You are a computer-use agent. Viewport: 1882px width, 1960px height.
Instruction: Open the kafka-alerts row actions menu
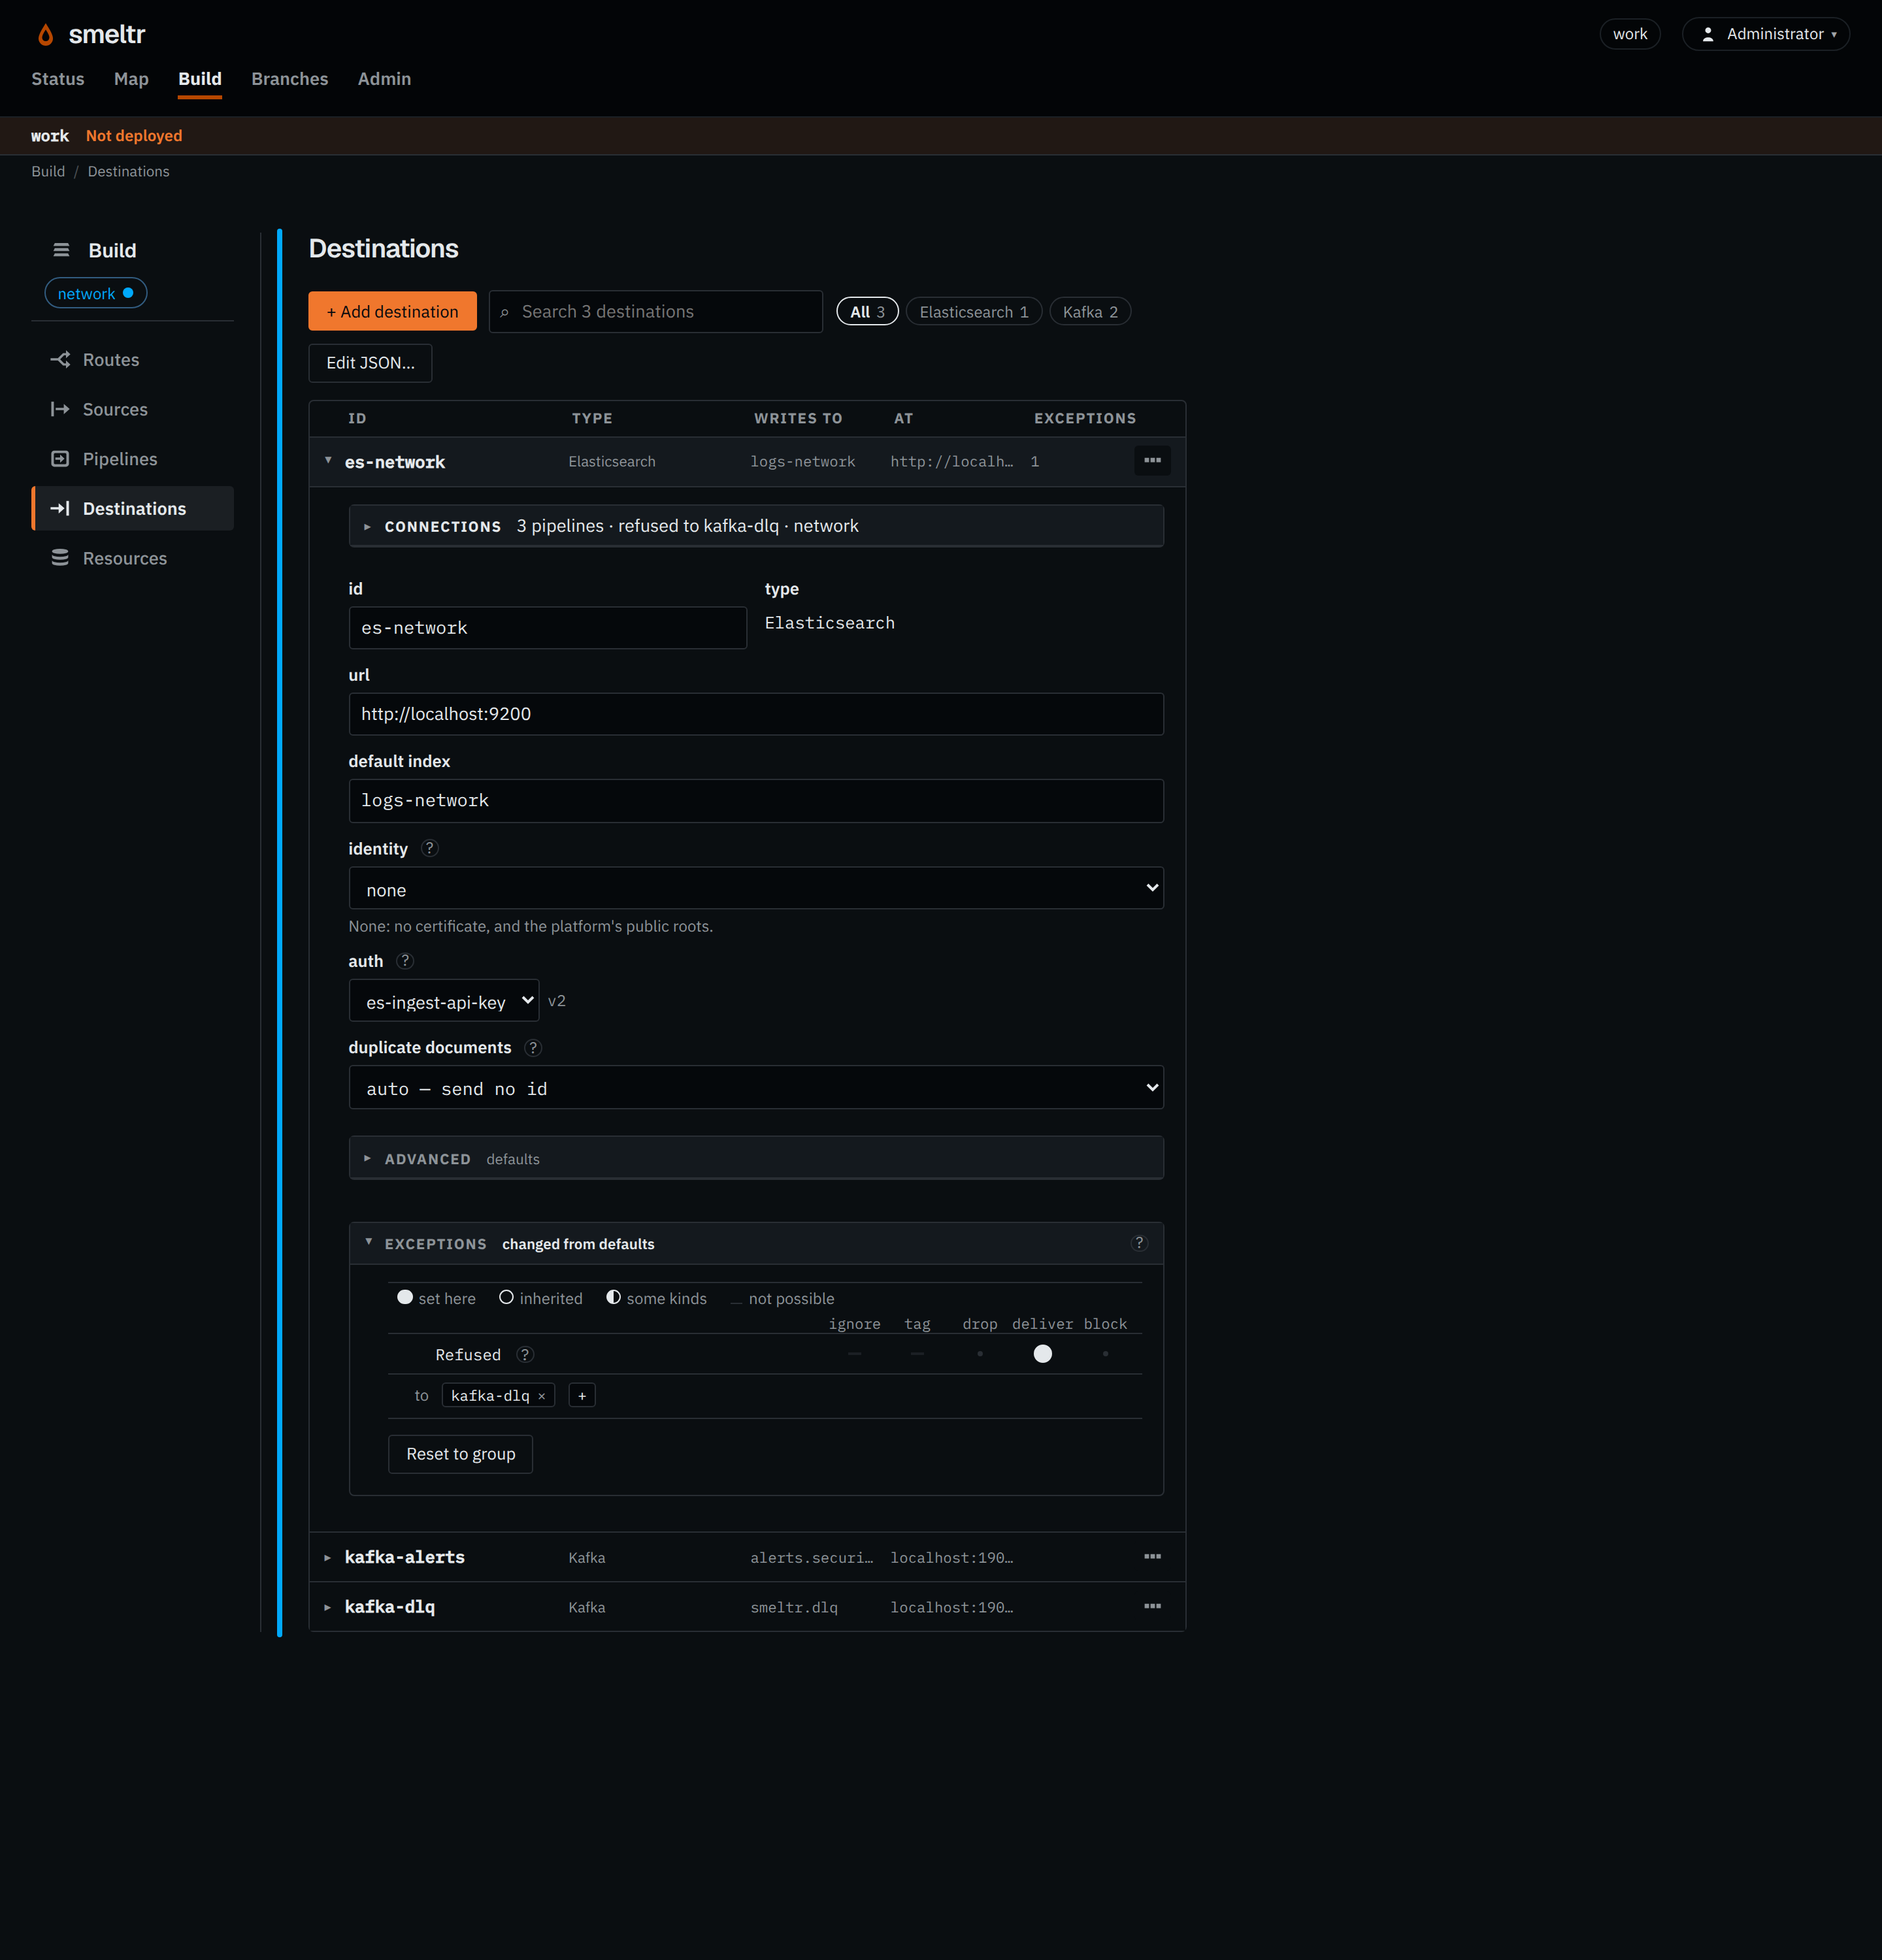tap(1152, 1557)
